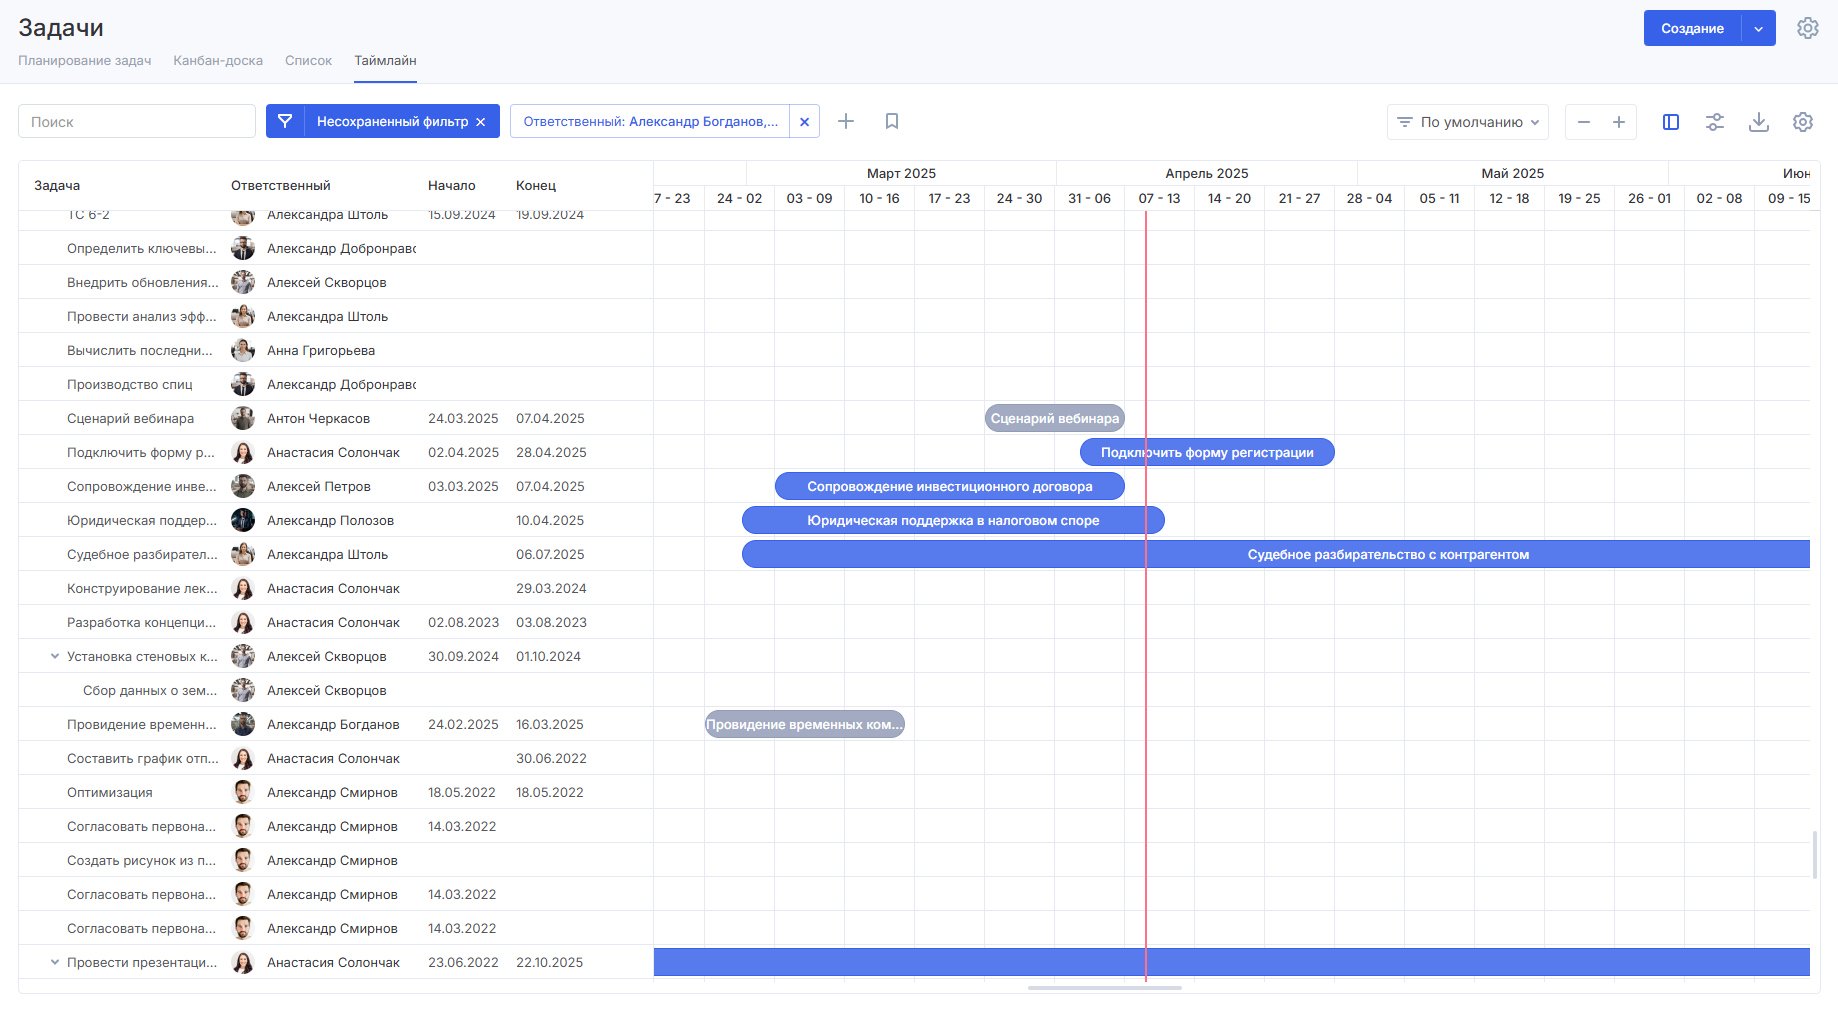Open the По умолчанию sort dropdown
The width and height of the screenshot is (1838, 1009).
click(x=1468, y=122)
